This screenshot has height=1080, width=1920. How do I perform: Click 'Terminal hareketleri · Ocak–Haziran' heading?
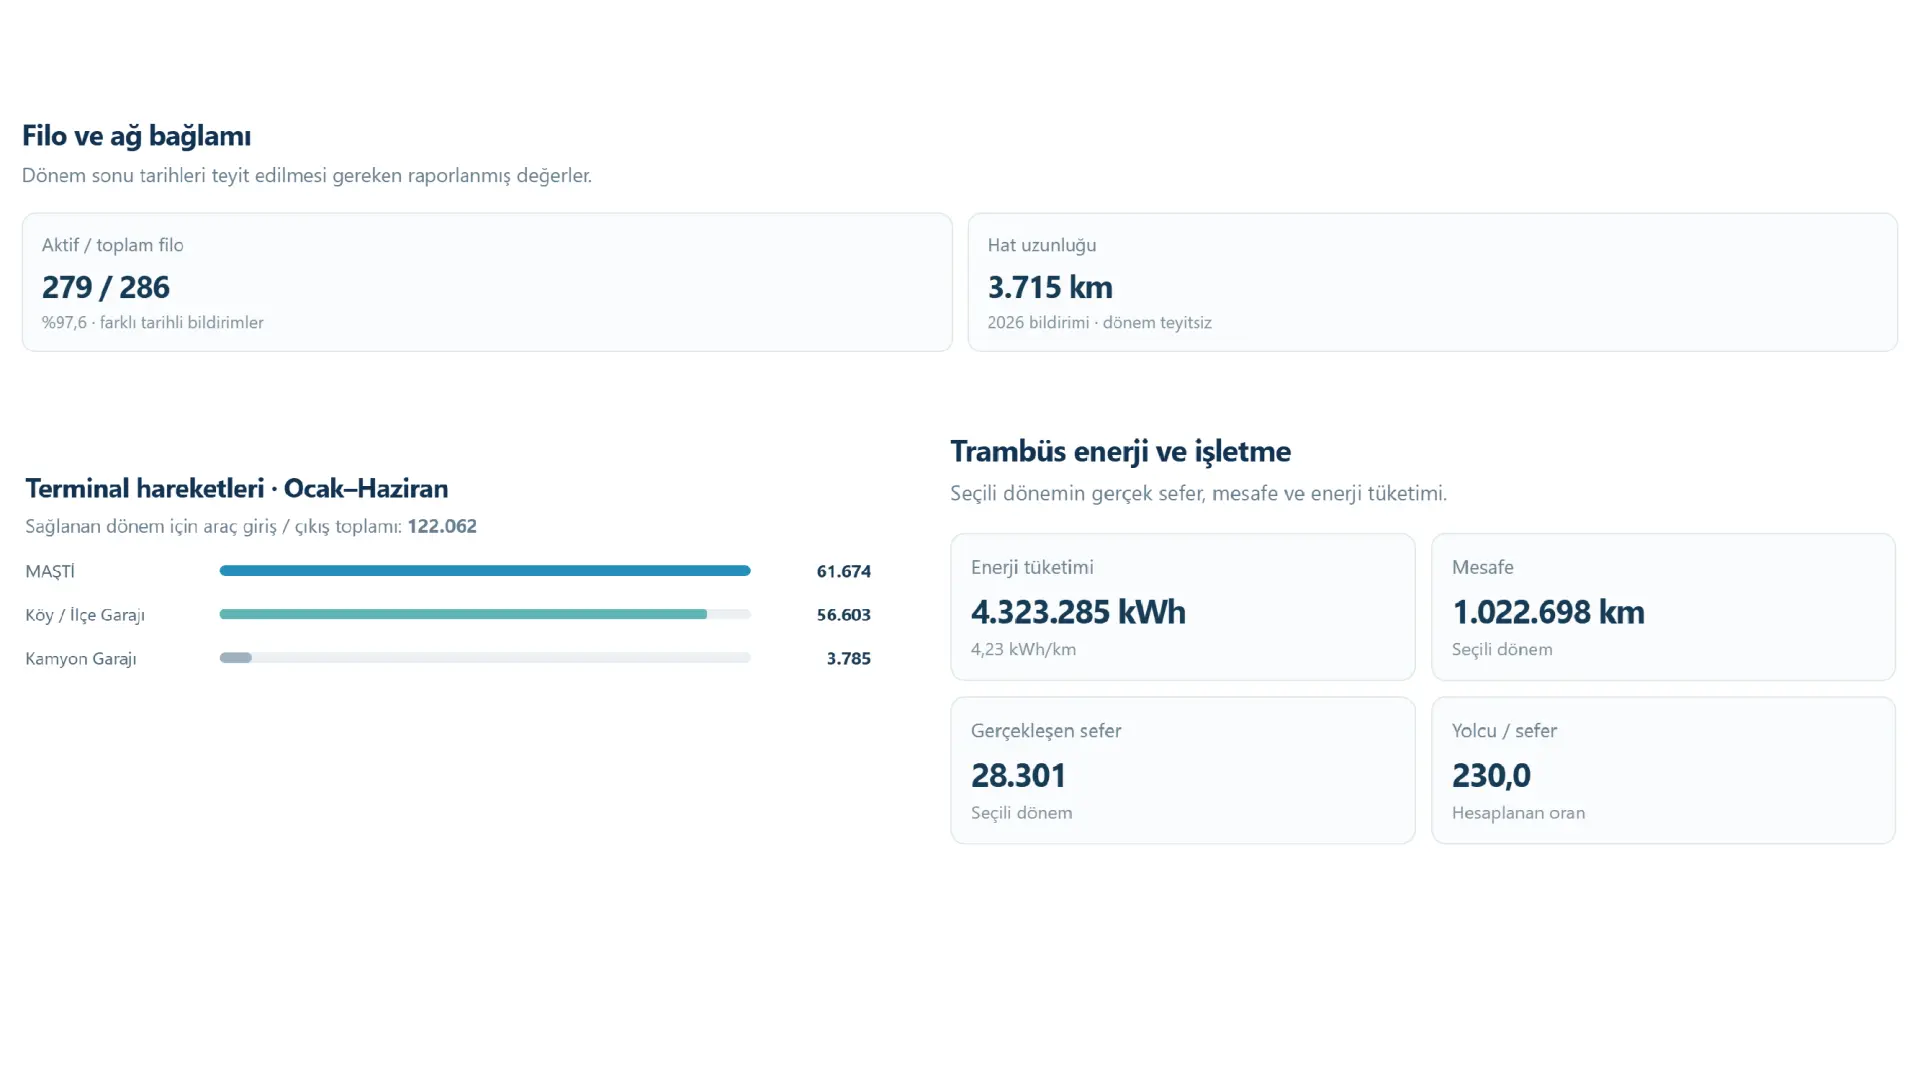[x=236, y=488]
